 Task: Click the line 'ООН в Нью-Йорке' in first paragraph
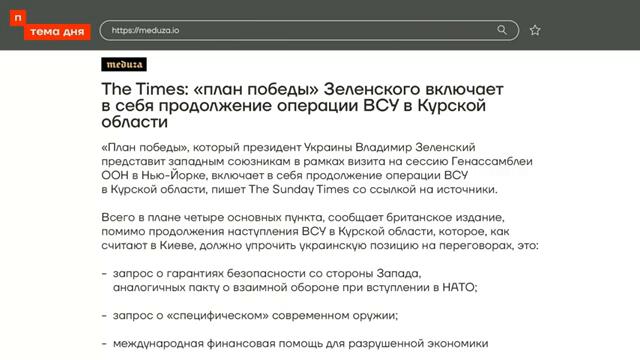pyautogui.click(x=284, y=176)
